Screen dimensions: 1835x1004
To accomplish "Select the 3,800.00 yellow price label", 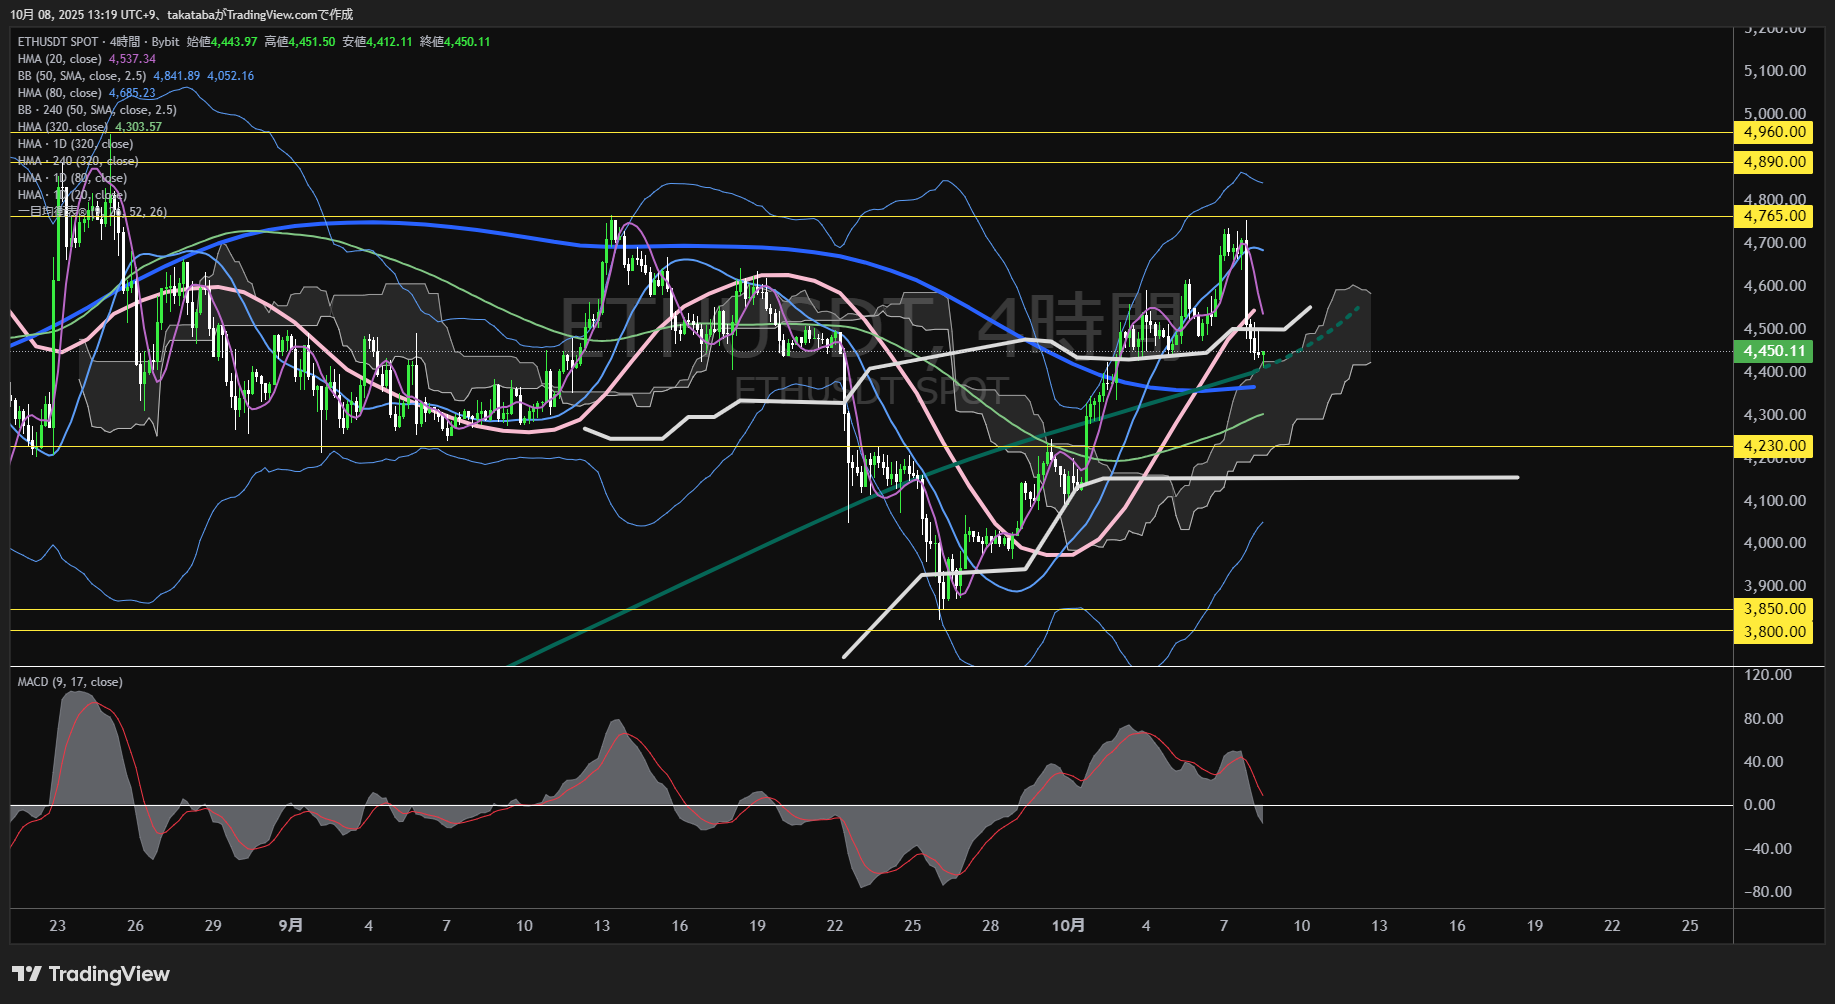I will [x=1775, y=631].
